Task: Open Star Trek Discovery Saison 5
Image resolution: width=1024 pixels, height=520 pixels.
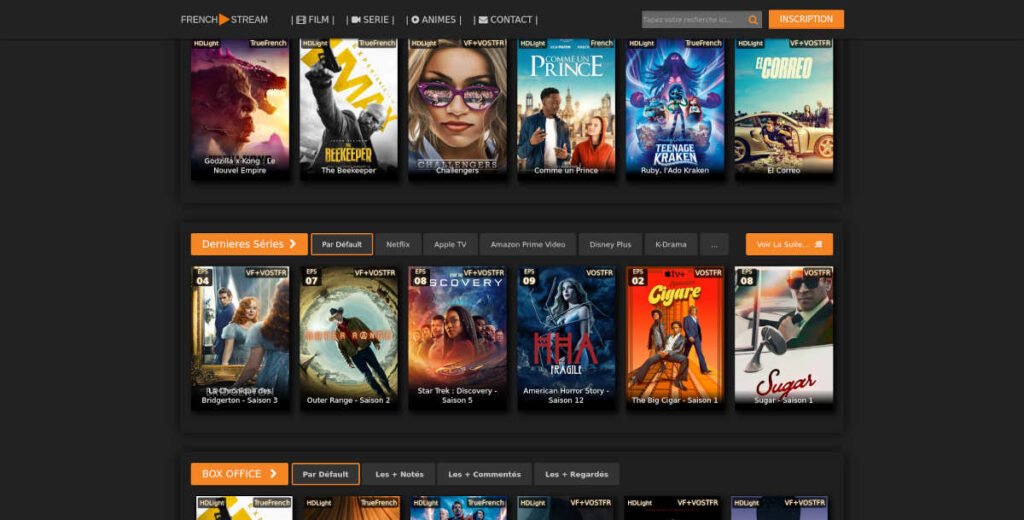Action: click(457, 338)
